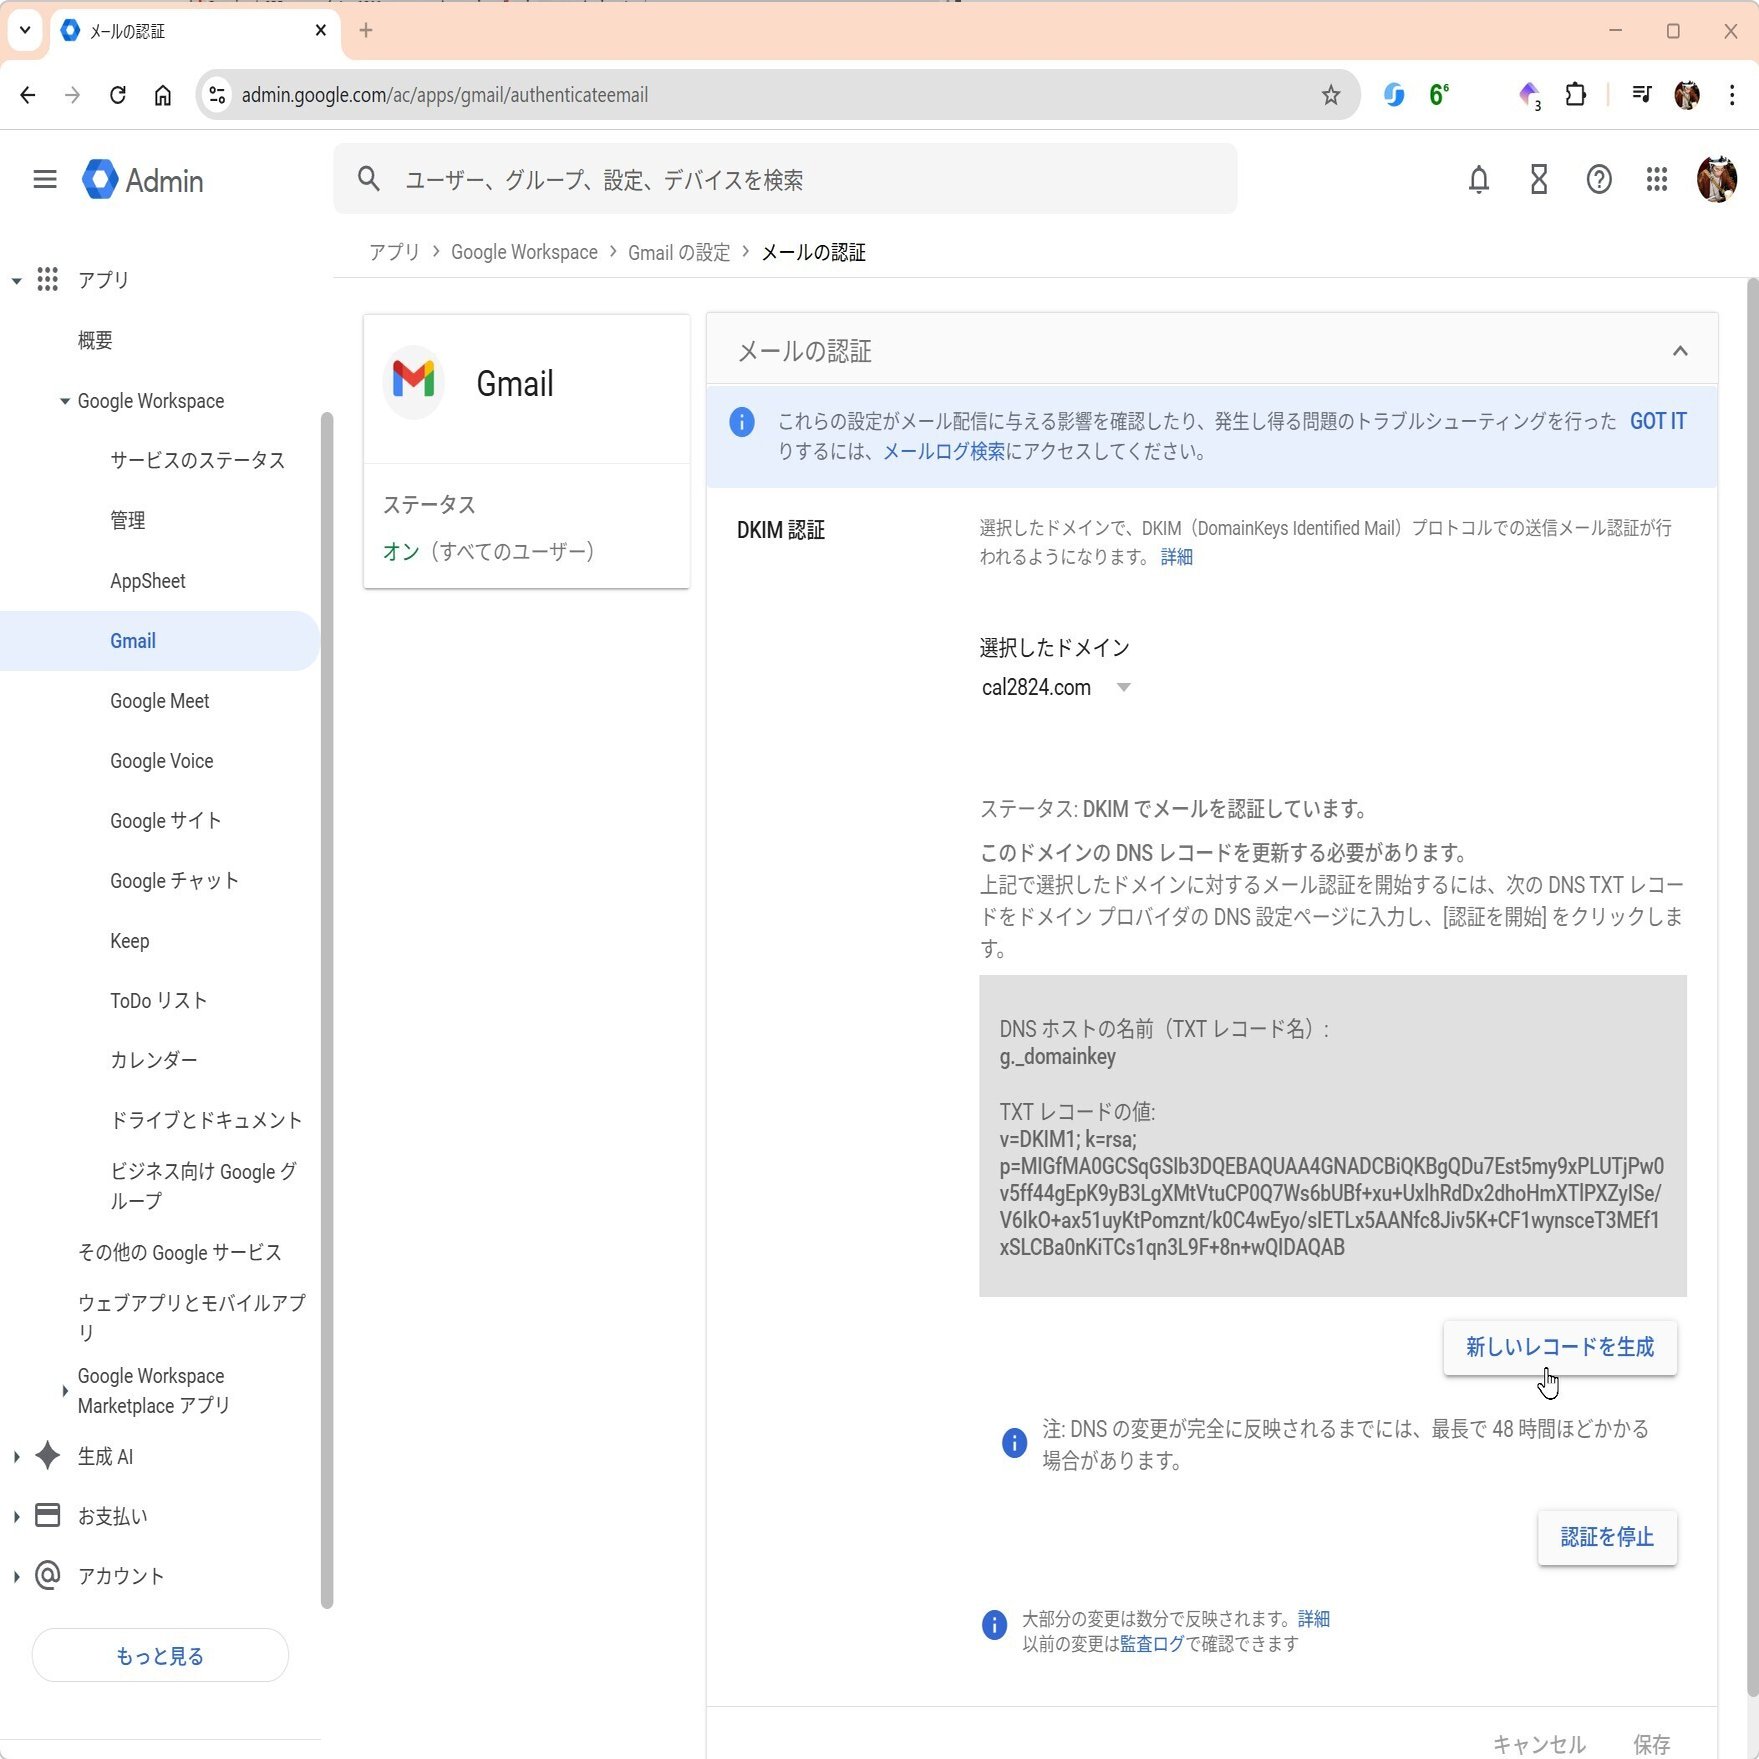Click your account profile avatar
Image resolution: width=1759 pixels, height=1759 pixels.
point(1717,180)
